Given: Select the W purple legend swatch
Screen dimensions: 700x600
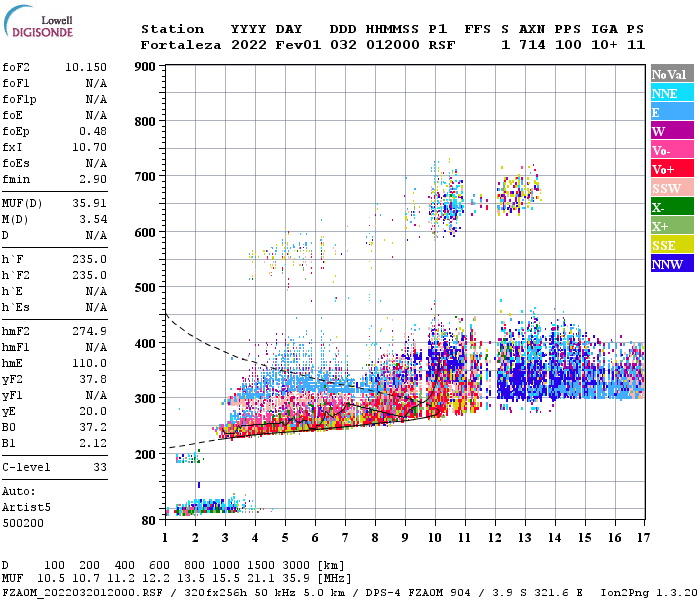Looking at the screenshot, I should pyautogui.click(x=672, y=131).
